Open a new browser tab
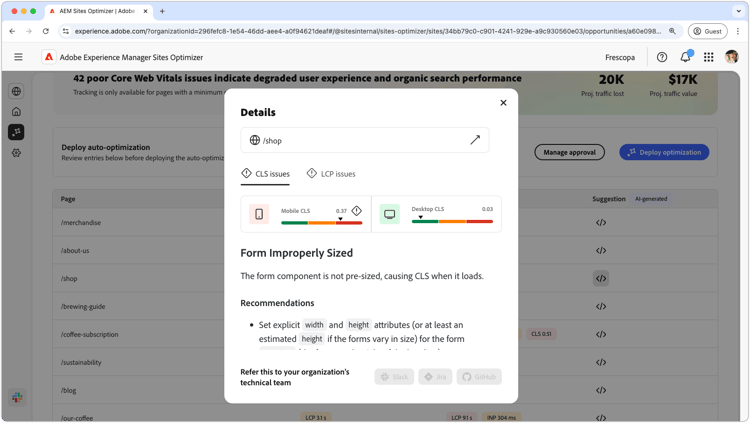 (162, 11)
